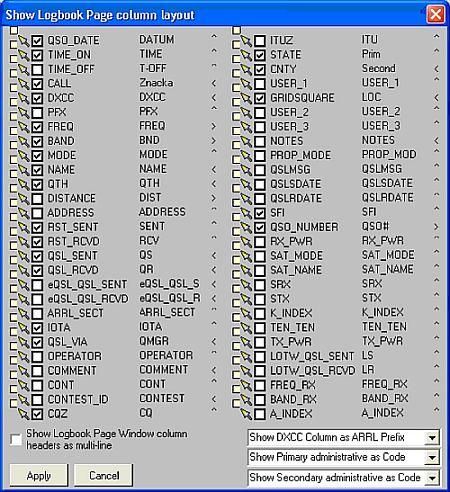This screenshot has height=492, width=450.
Task: Click the arrow cursor icon beside RST_SENT
Action: [23, 227]
